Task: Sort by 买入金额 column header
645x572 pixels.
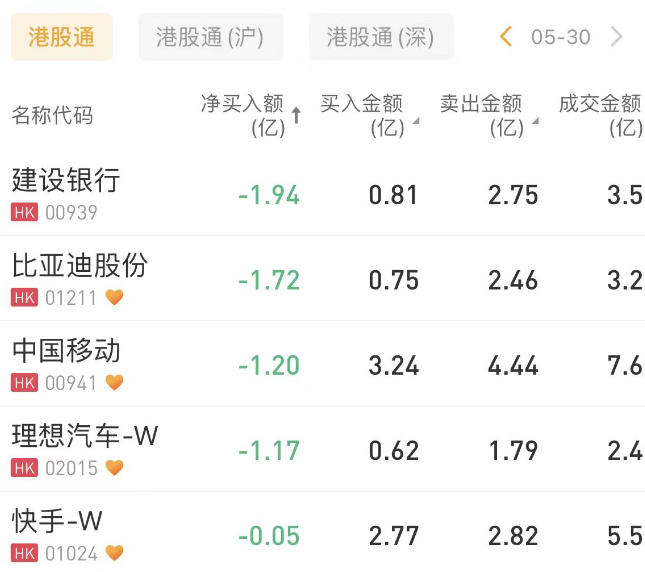Action: (367, 114)
